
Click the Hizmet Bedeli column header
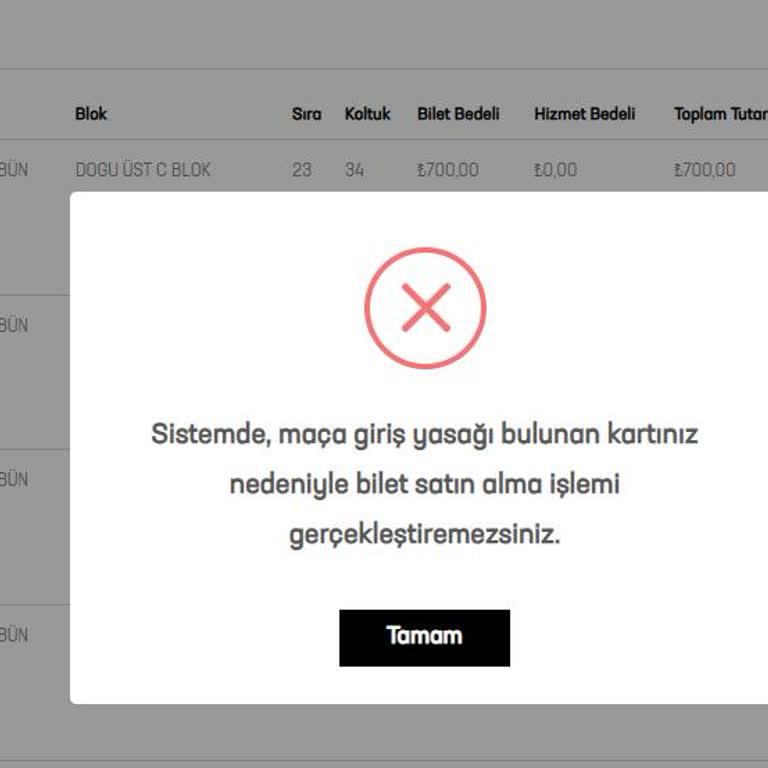(584, 114)
